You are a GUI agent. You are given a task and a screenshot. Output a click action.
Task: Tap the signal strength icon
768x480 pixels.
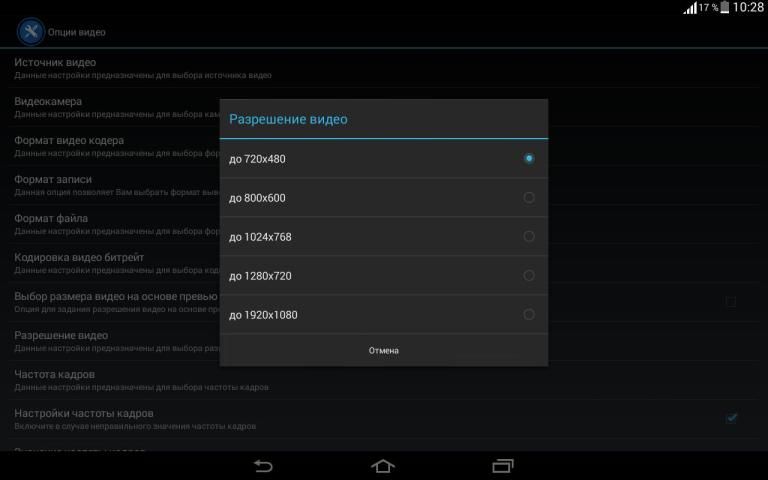click(690, 8)
